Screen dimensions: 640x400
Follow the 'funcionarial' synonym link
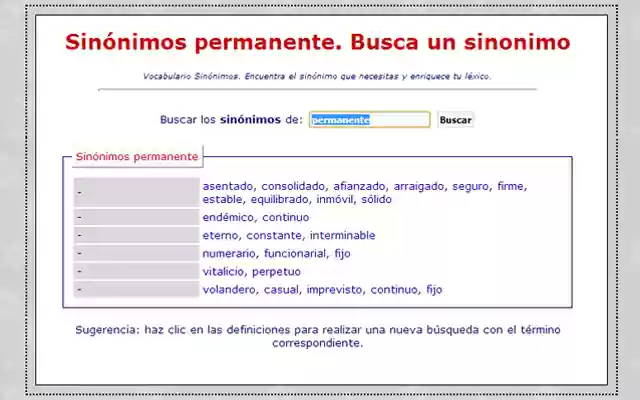coord(295,253)
